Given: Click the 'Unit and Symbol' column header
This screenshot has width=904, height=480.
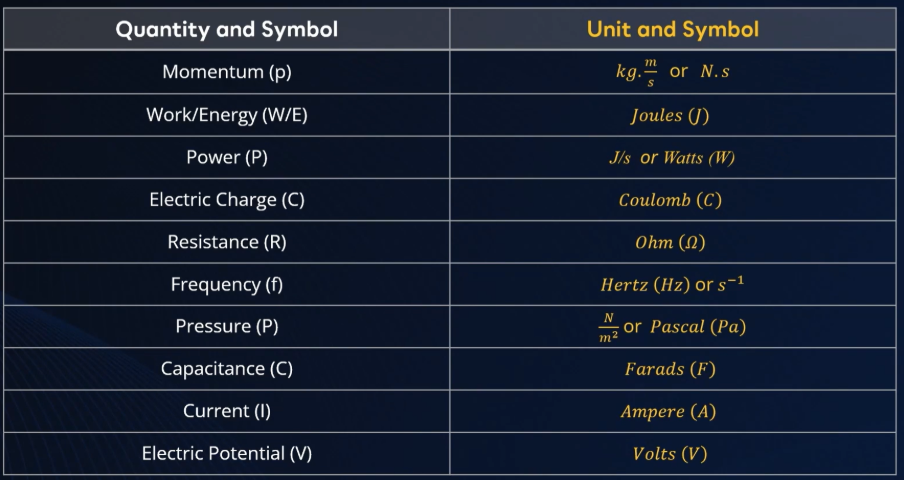Looking at the screenshot, I should tap(673, 29).
